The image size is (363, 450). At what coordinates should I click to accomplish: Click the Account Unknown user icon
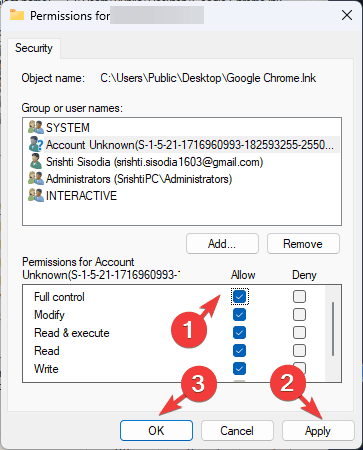click(36, 144)
